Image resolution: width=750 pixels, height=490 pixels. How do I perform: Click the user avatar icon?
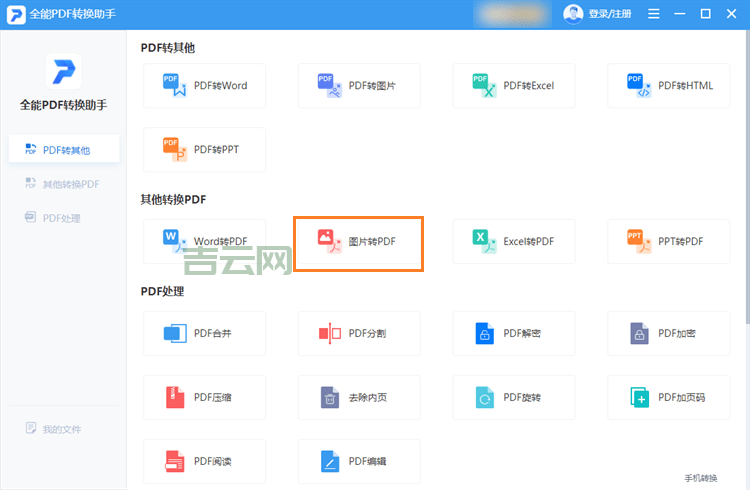point(573,14)
